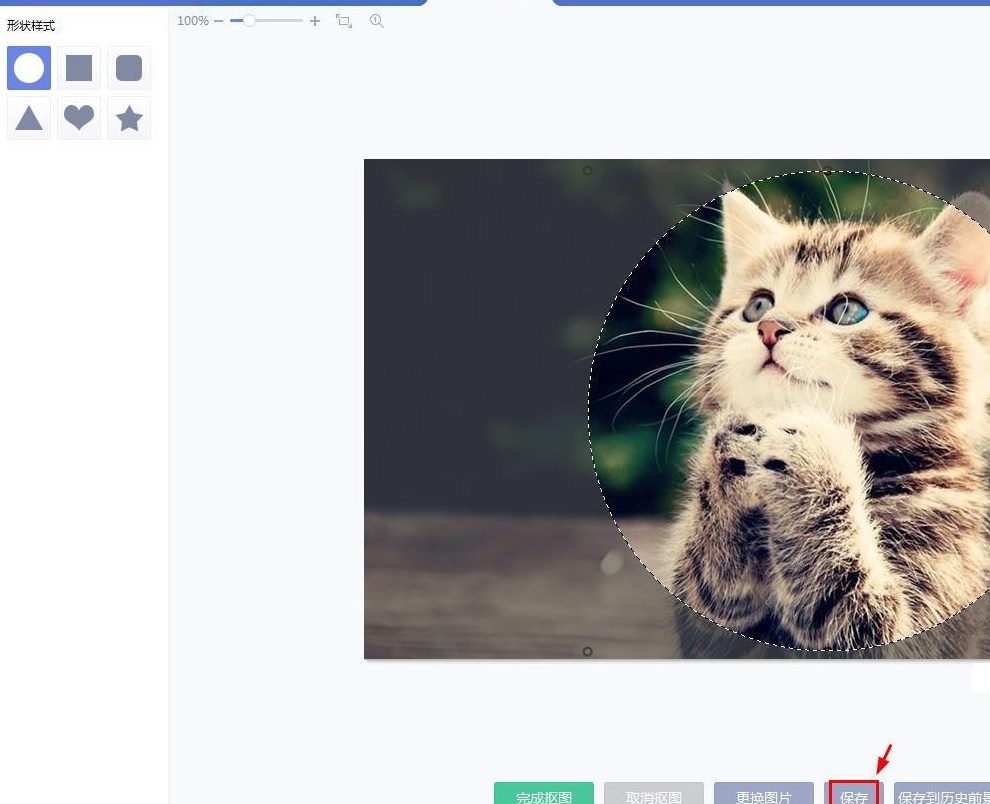Select the circle shape style
Image resolution: width=990 pixels, height=804 pixels.
(x=29, y=68)
